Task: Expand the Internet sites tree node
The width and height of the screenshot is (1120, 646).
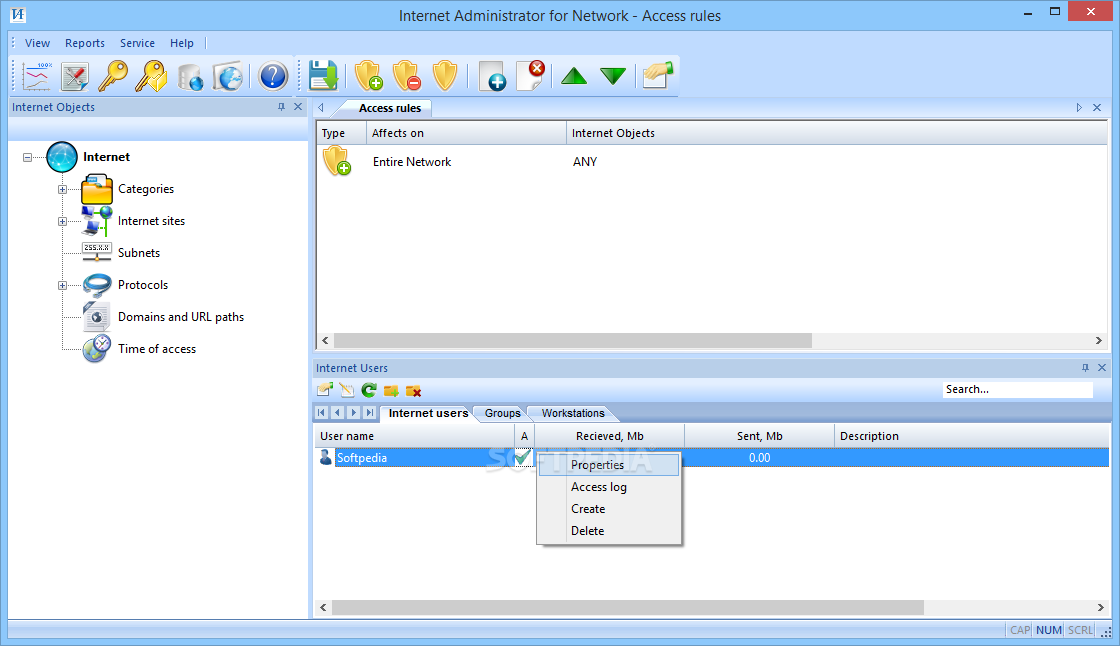Action: click(62, 222)
